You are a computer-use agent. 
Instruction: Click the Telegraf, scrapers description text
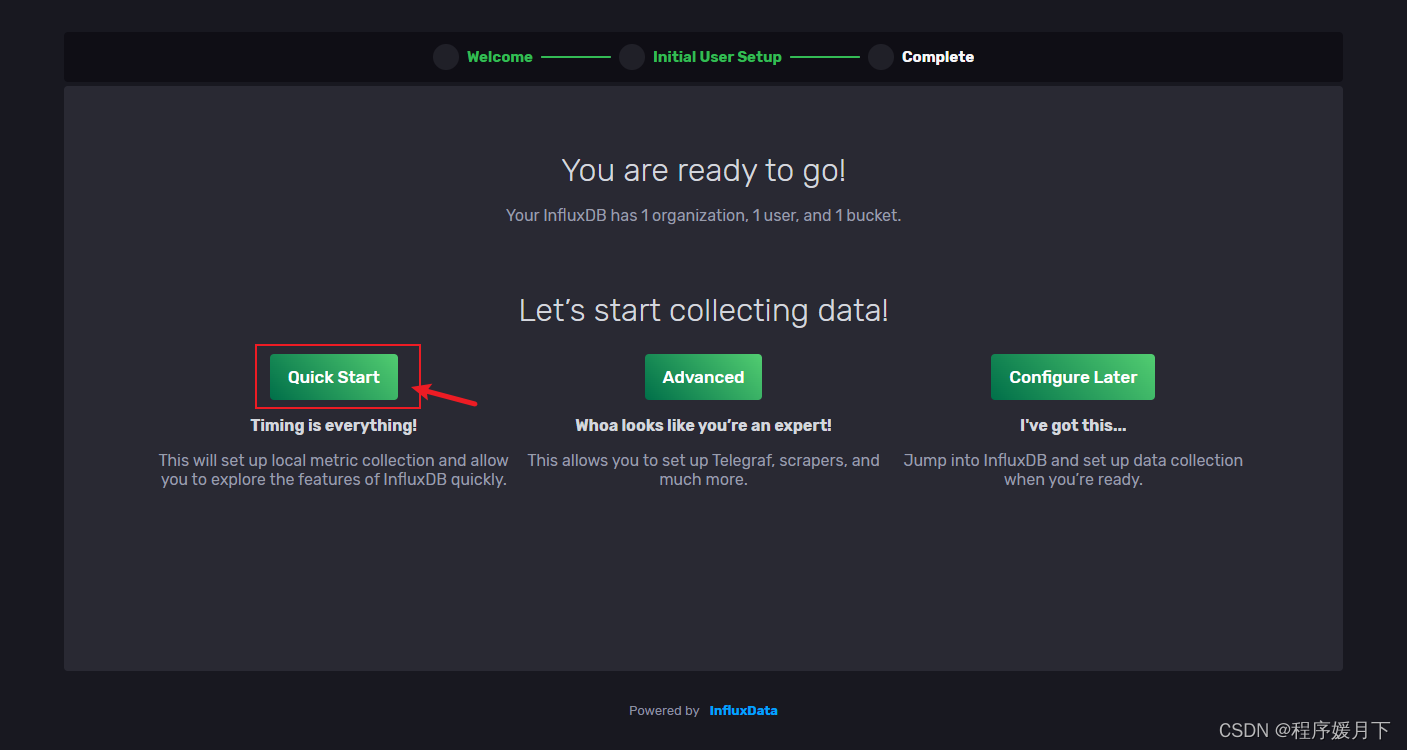(703, 470)
